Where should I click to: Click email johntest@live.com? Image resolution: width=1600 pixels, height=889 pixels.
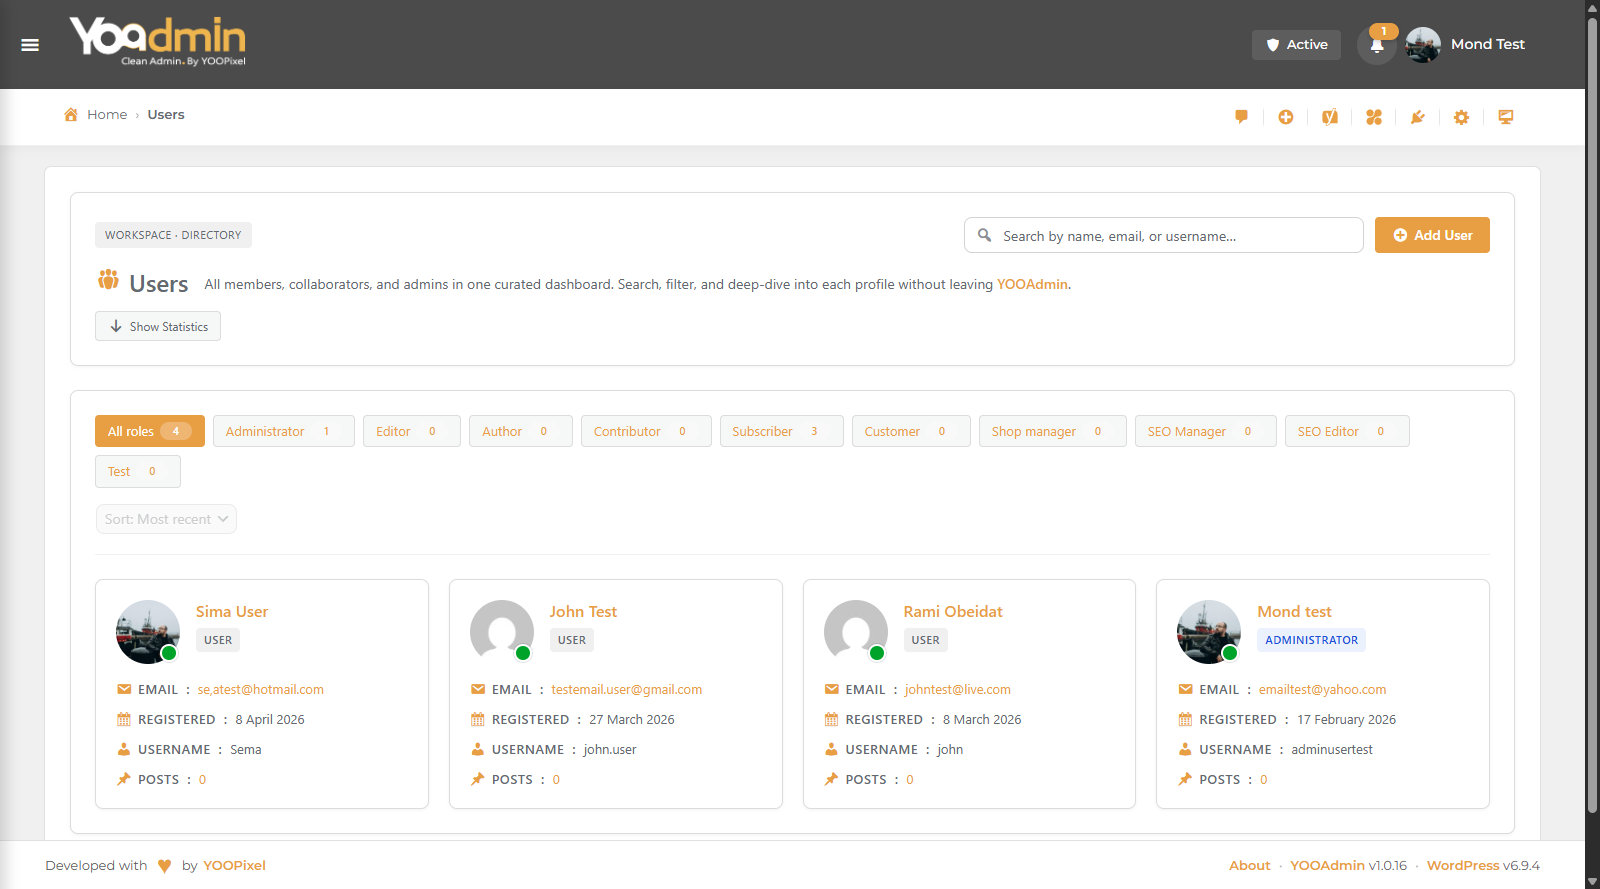958,689
